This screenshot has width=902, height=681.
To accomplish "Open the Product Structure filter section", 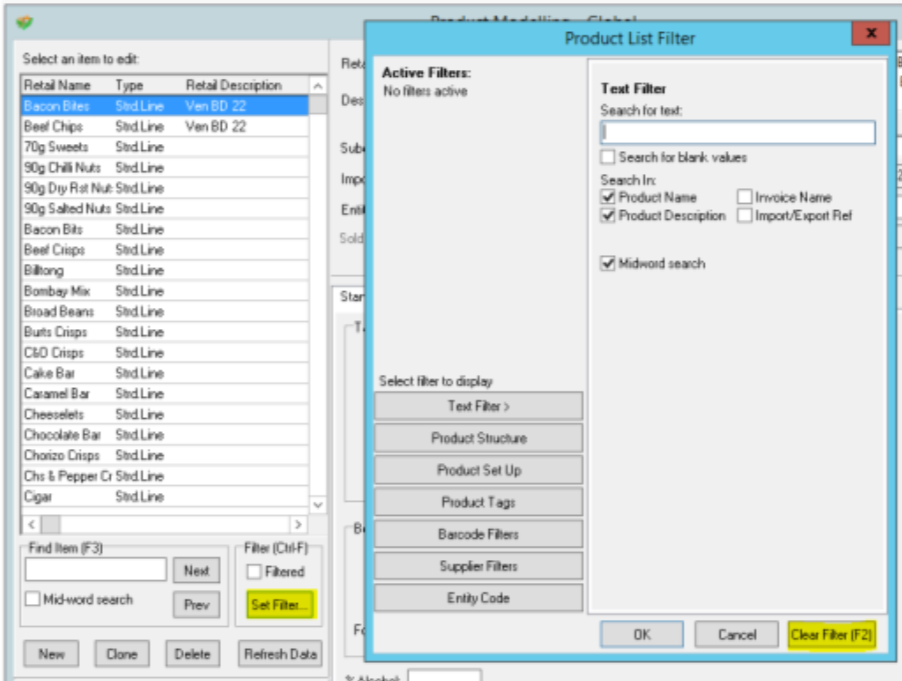I will [x=478, y=438].
